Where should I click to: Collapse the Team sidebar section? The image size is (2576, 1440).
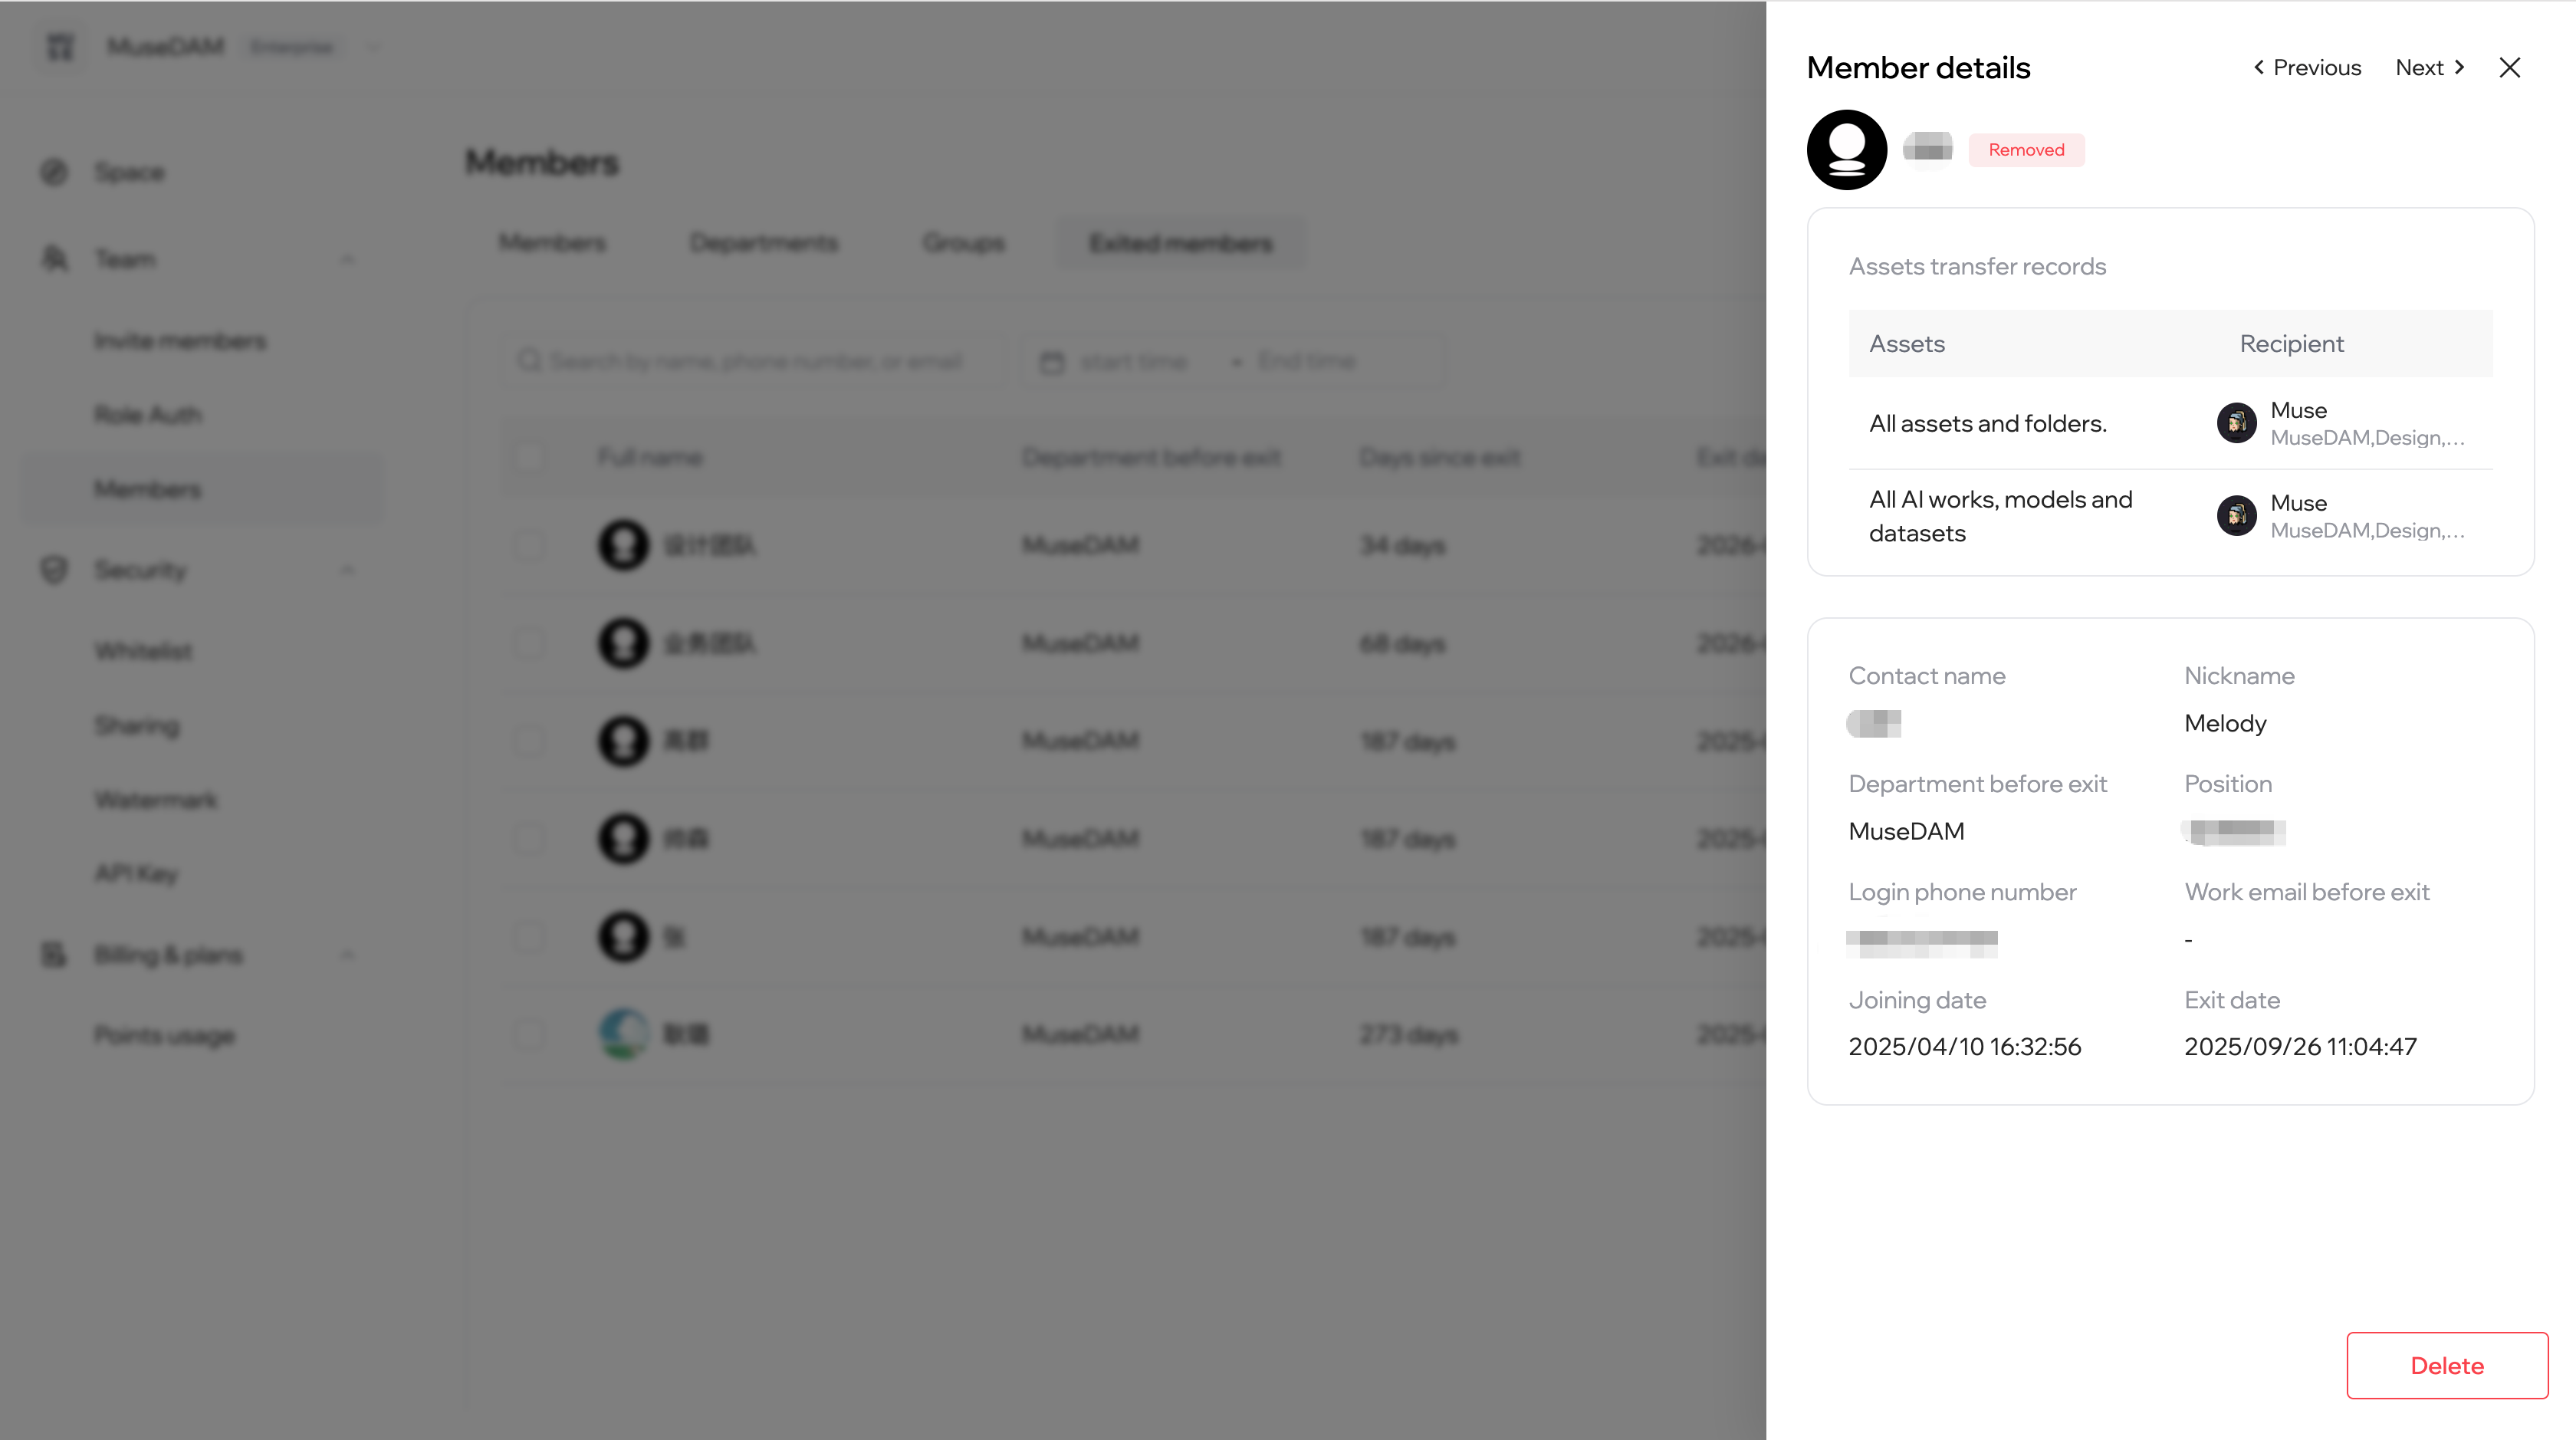[347, 260]
